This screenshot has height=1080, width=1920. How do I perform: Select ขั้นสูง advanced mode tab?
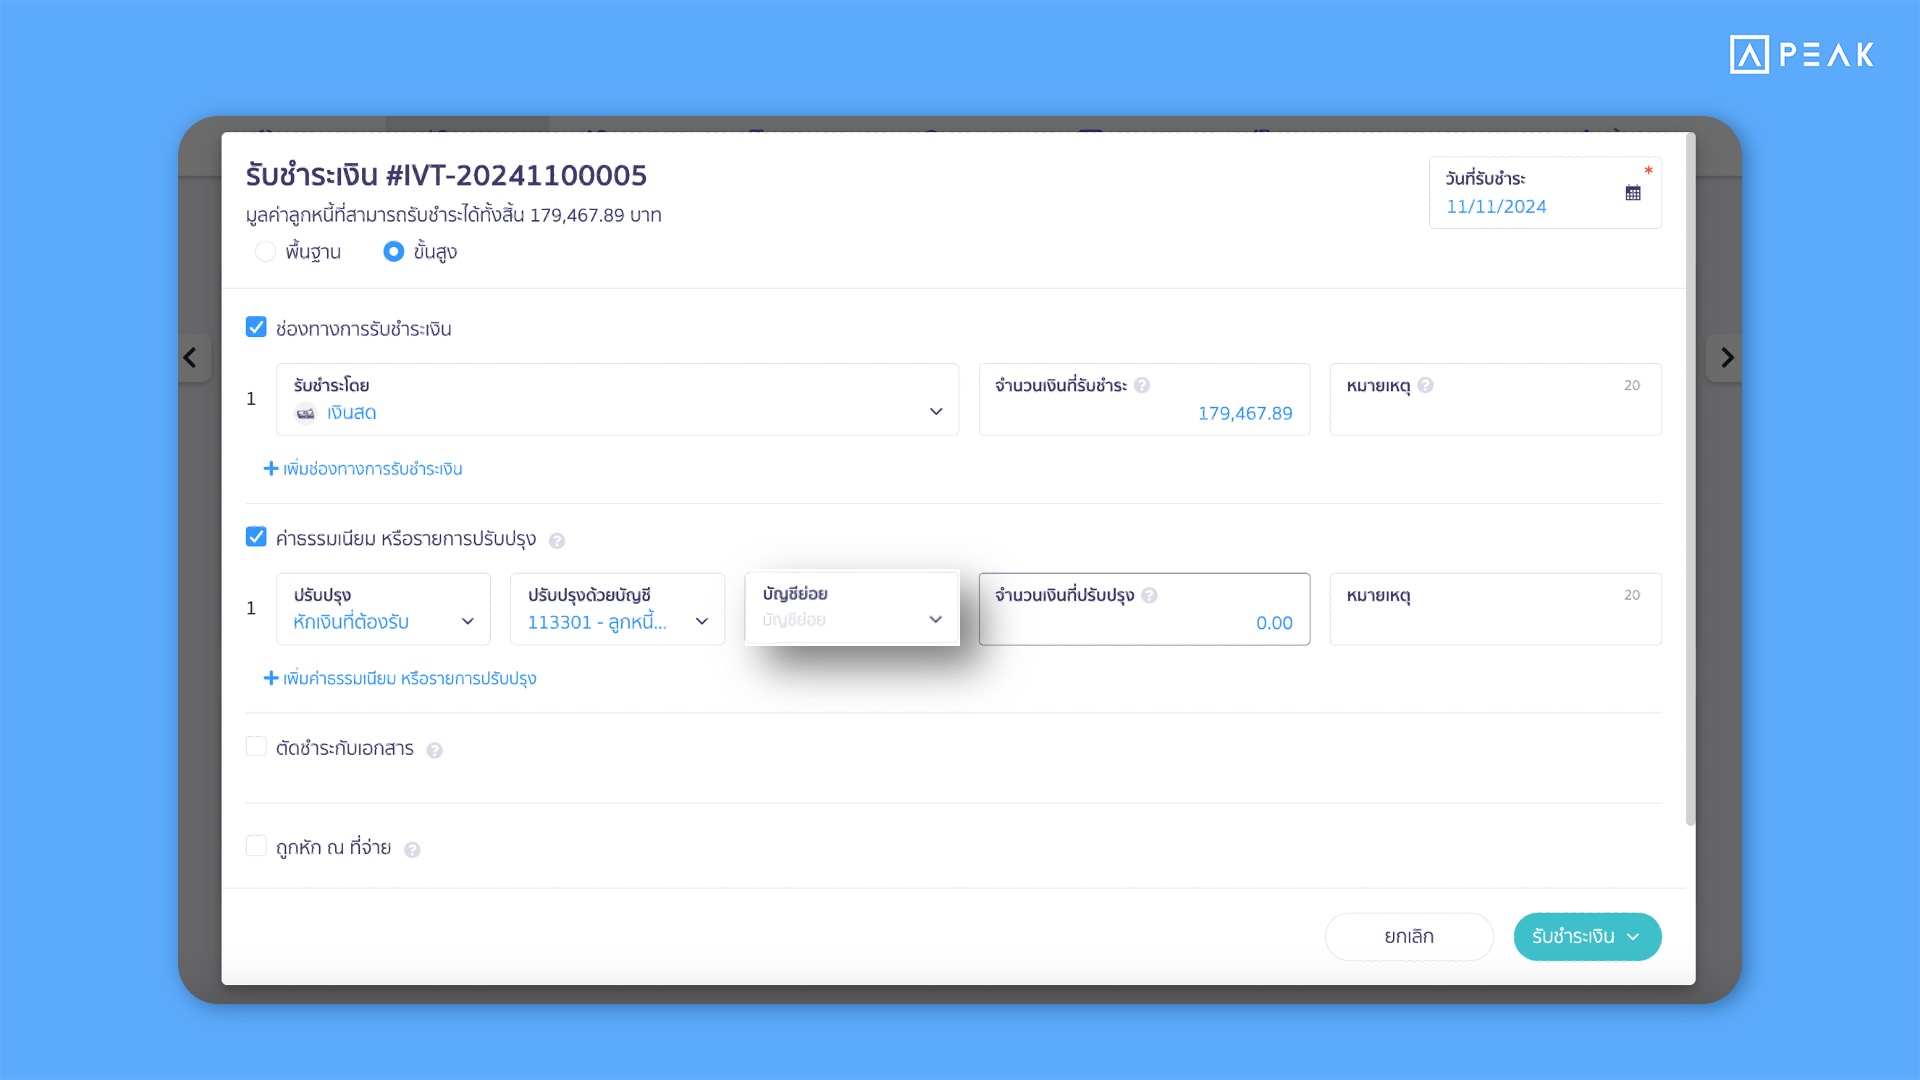pyautogui.click(x=402, y=252)
